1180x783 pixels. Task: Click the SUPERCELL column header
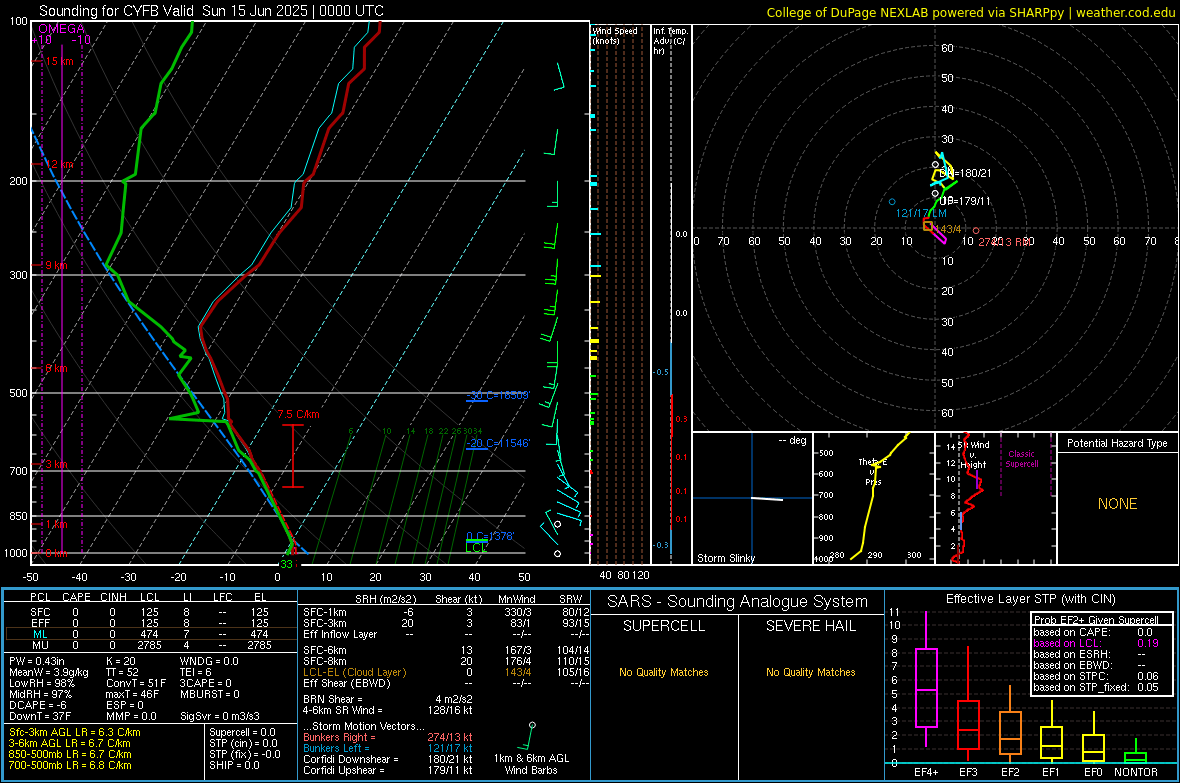coord(664,626)
